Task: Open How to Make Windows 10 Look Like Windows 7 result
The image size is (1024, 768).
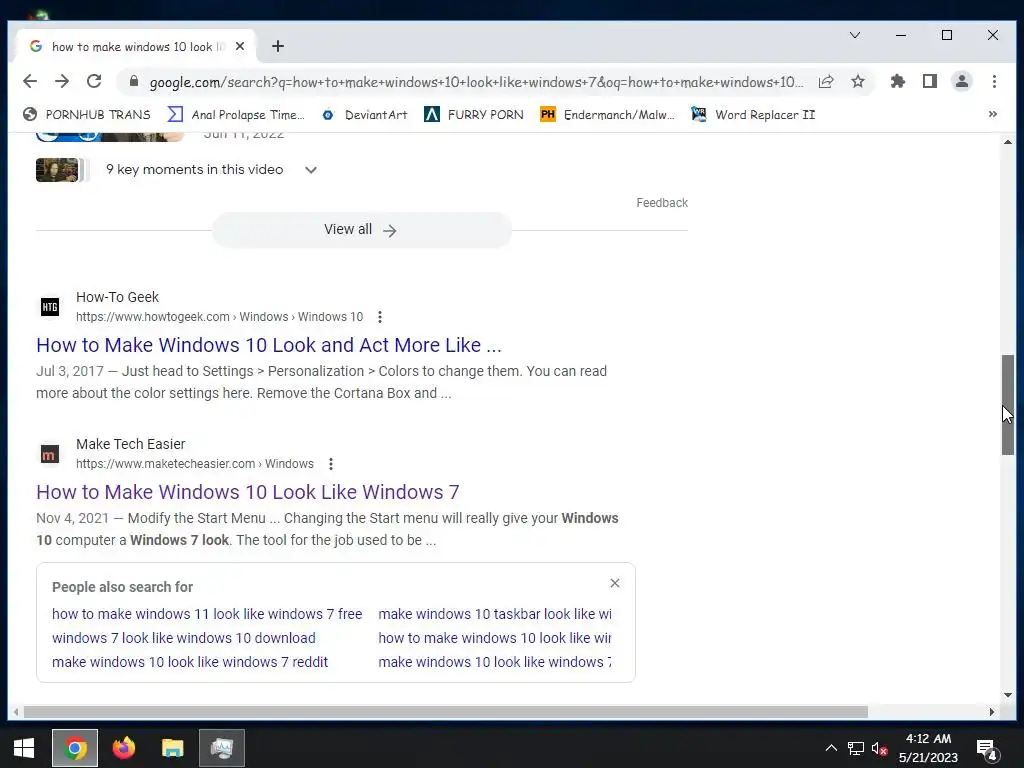Action: tap(248, 492)
